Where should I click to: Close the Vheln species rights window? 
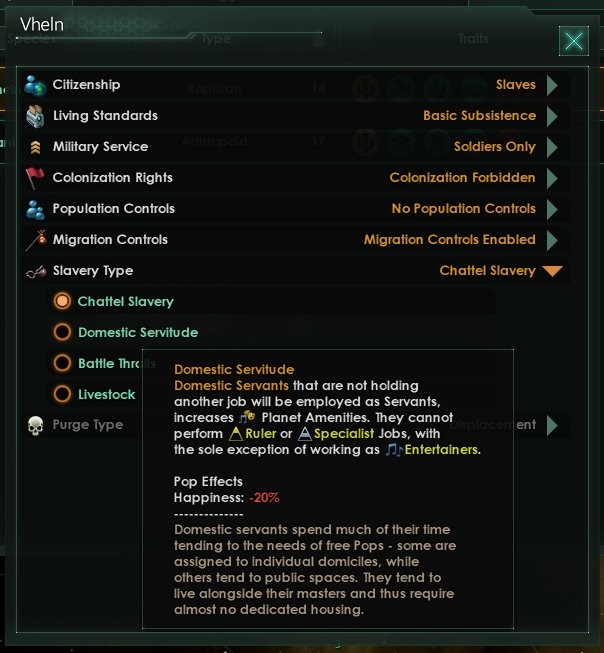pos(574,41)
